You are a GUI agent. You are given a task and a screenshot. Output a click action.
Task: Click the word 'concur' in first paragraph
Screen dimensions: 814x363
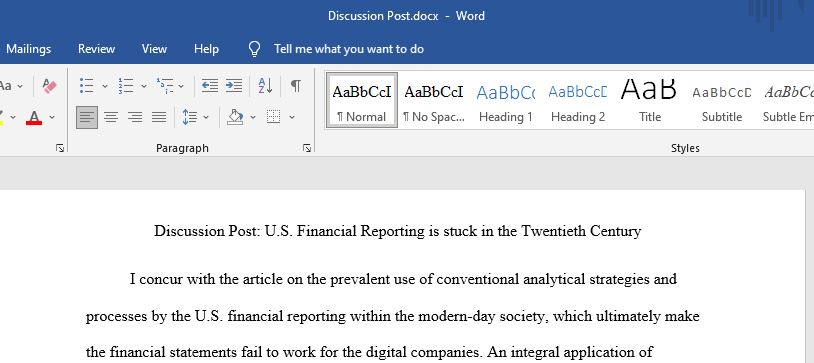161,279
